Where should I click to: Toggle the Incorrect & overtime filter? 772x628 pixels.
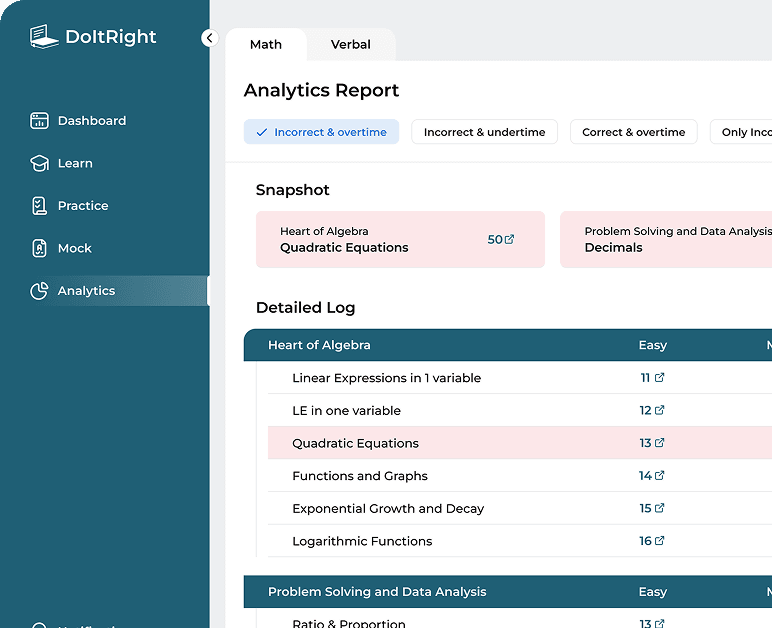click(x=321, y=132)
